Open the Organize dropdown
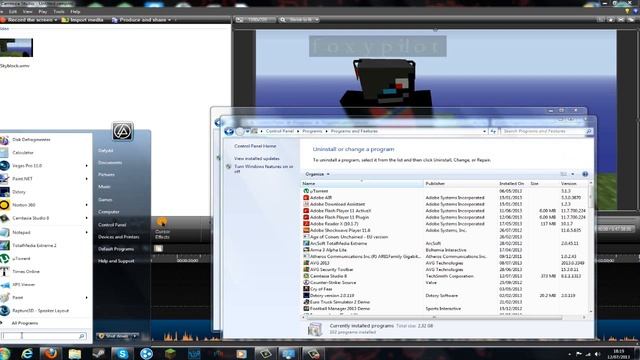Image resolution: width=640 pixels, height=360 pixels. (317, 174)
